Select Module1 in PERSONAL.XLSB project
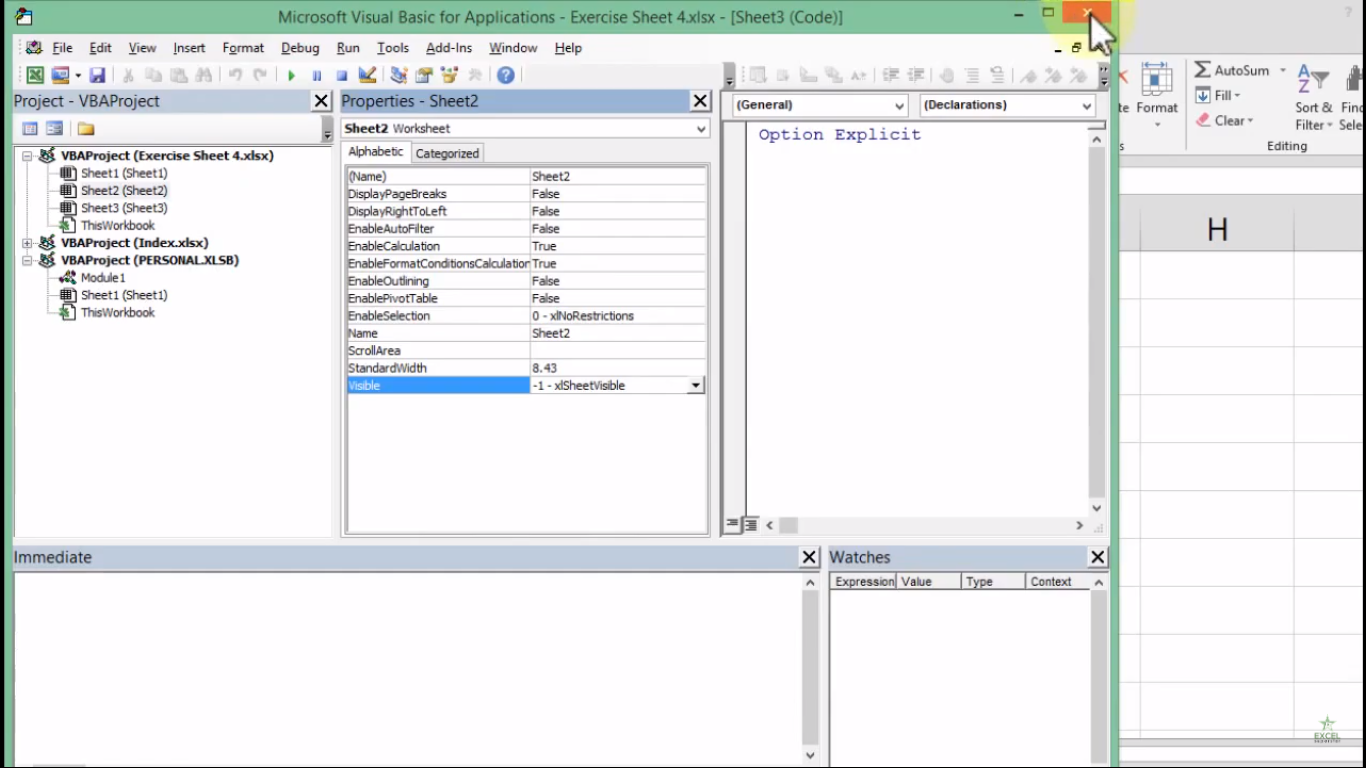The width and height of the screenshot is (1366, 768). [x=103, y=278]
